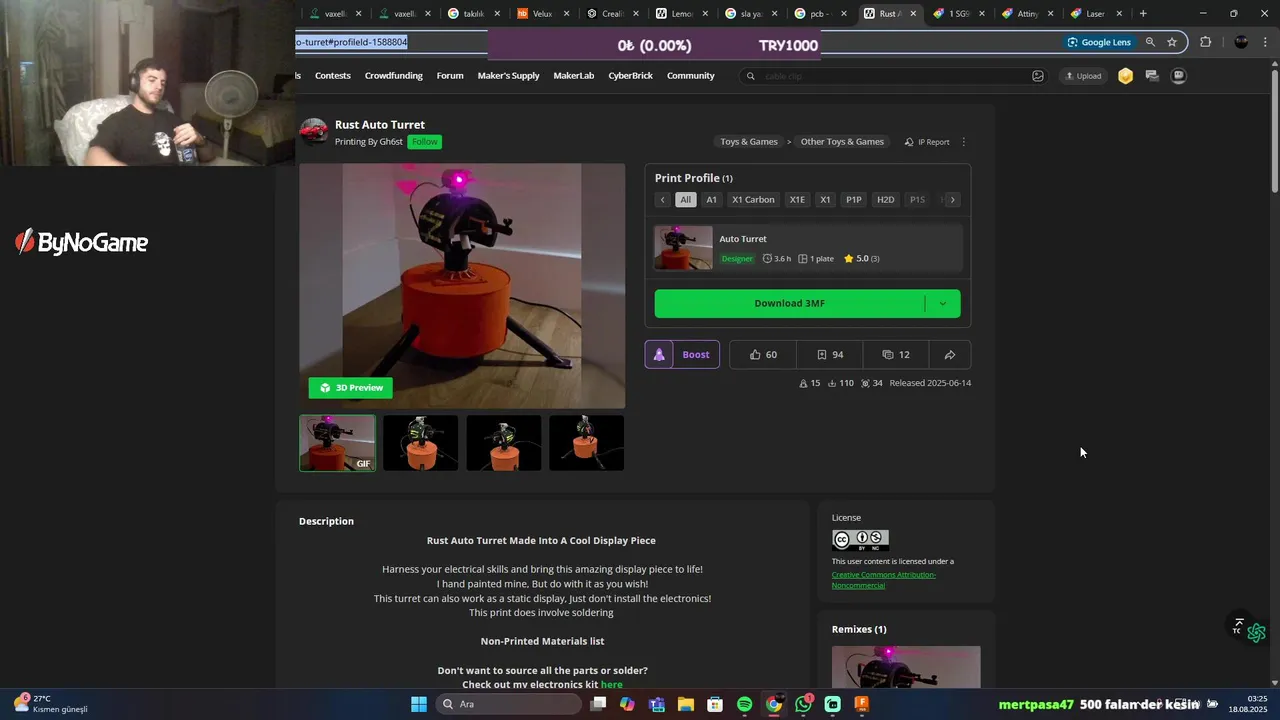Open Maker's Supply

pyautogui.click(x=508, y=76)
